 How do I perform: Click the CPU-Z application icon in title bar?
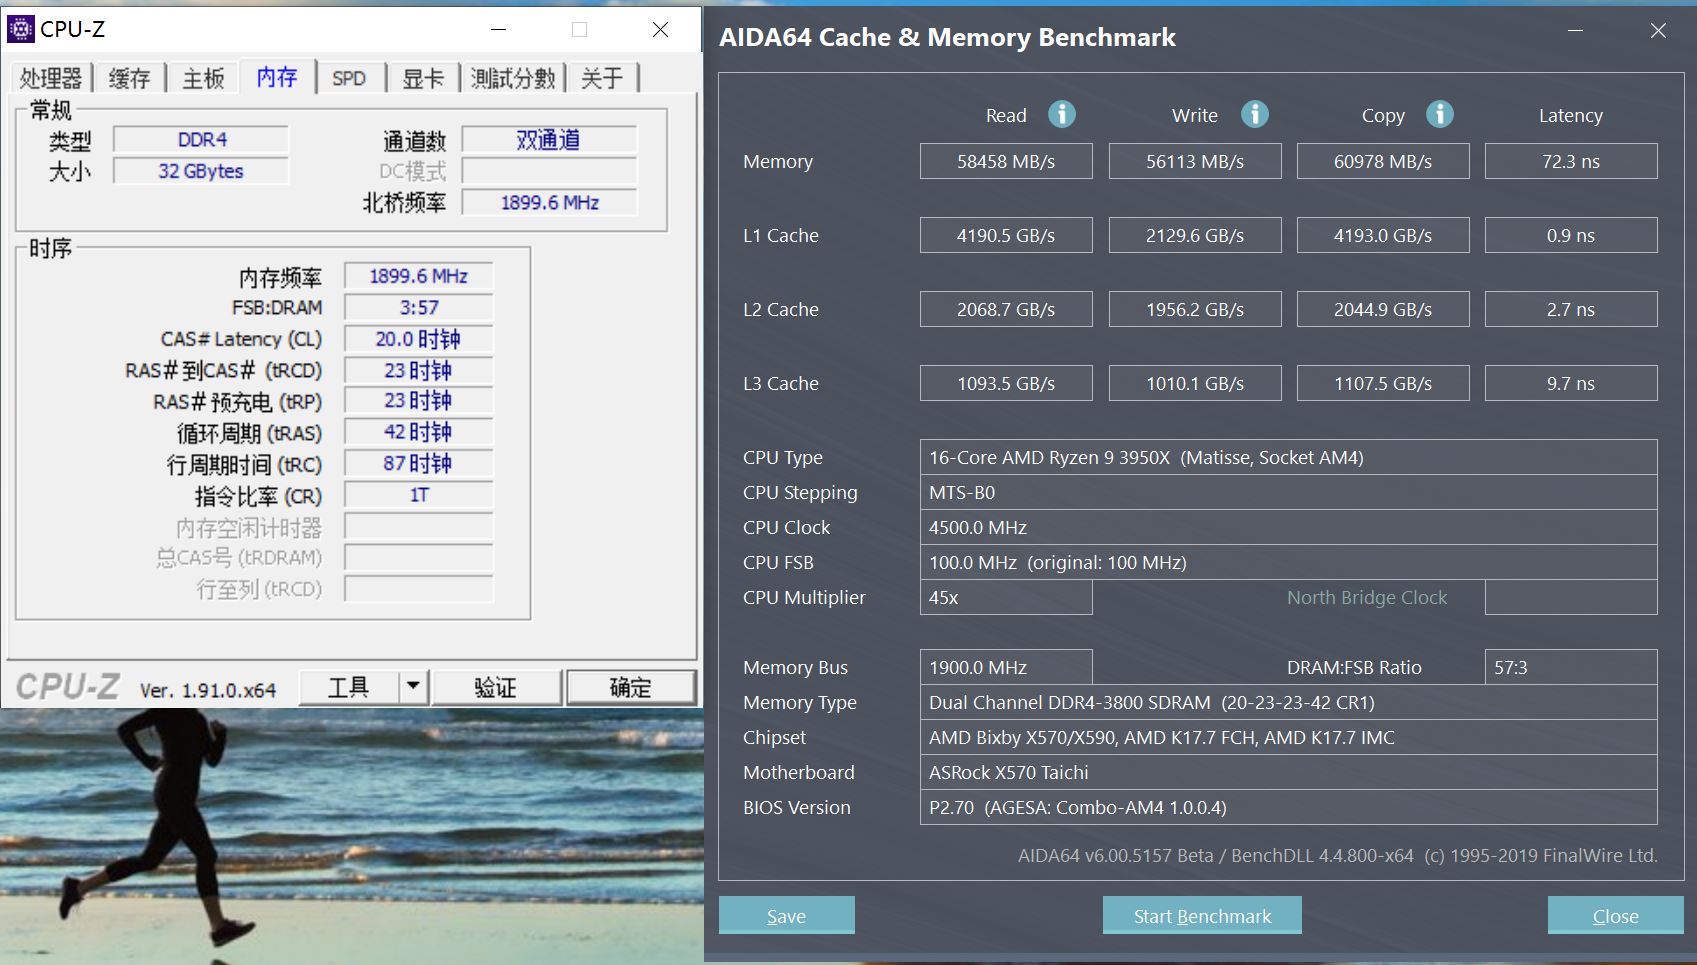coord(22,28)
